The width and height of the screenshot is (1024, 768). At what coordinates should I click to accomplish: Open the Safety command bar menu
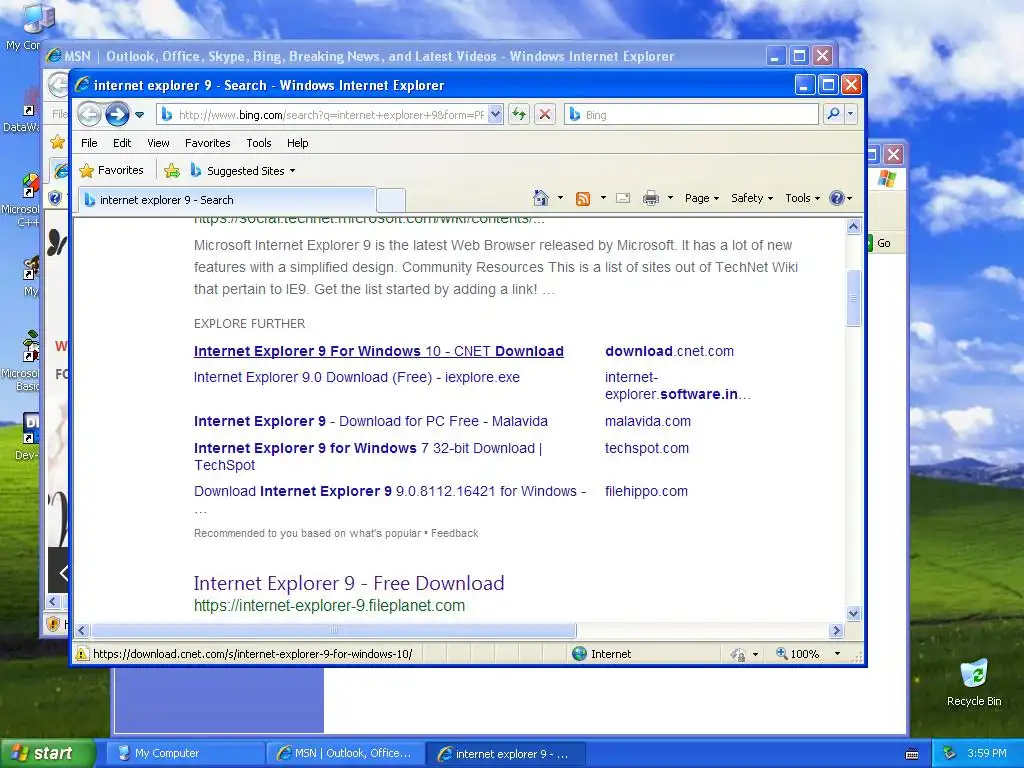click(752, 198)
